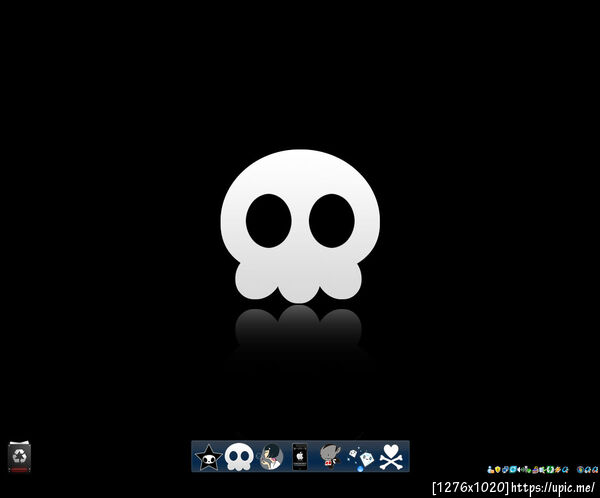Open the milk carton characters dock icon
600x498 pixels.
pos(361,458)
